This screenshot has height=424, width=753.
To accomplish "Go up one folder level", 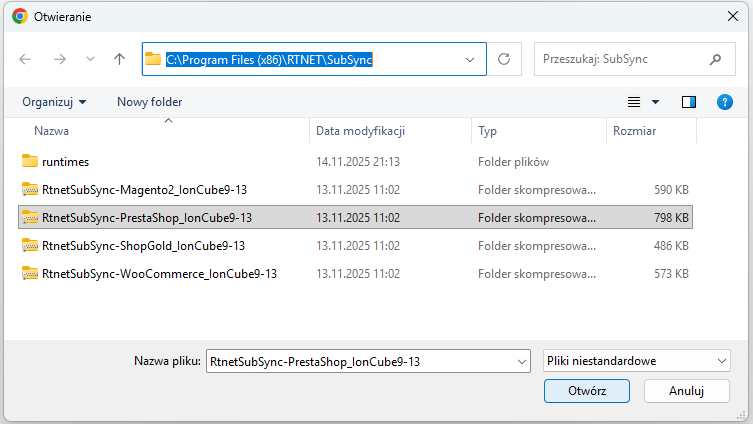I will point(120,59).
